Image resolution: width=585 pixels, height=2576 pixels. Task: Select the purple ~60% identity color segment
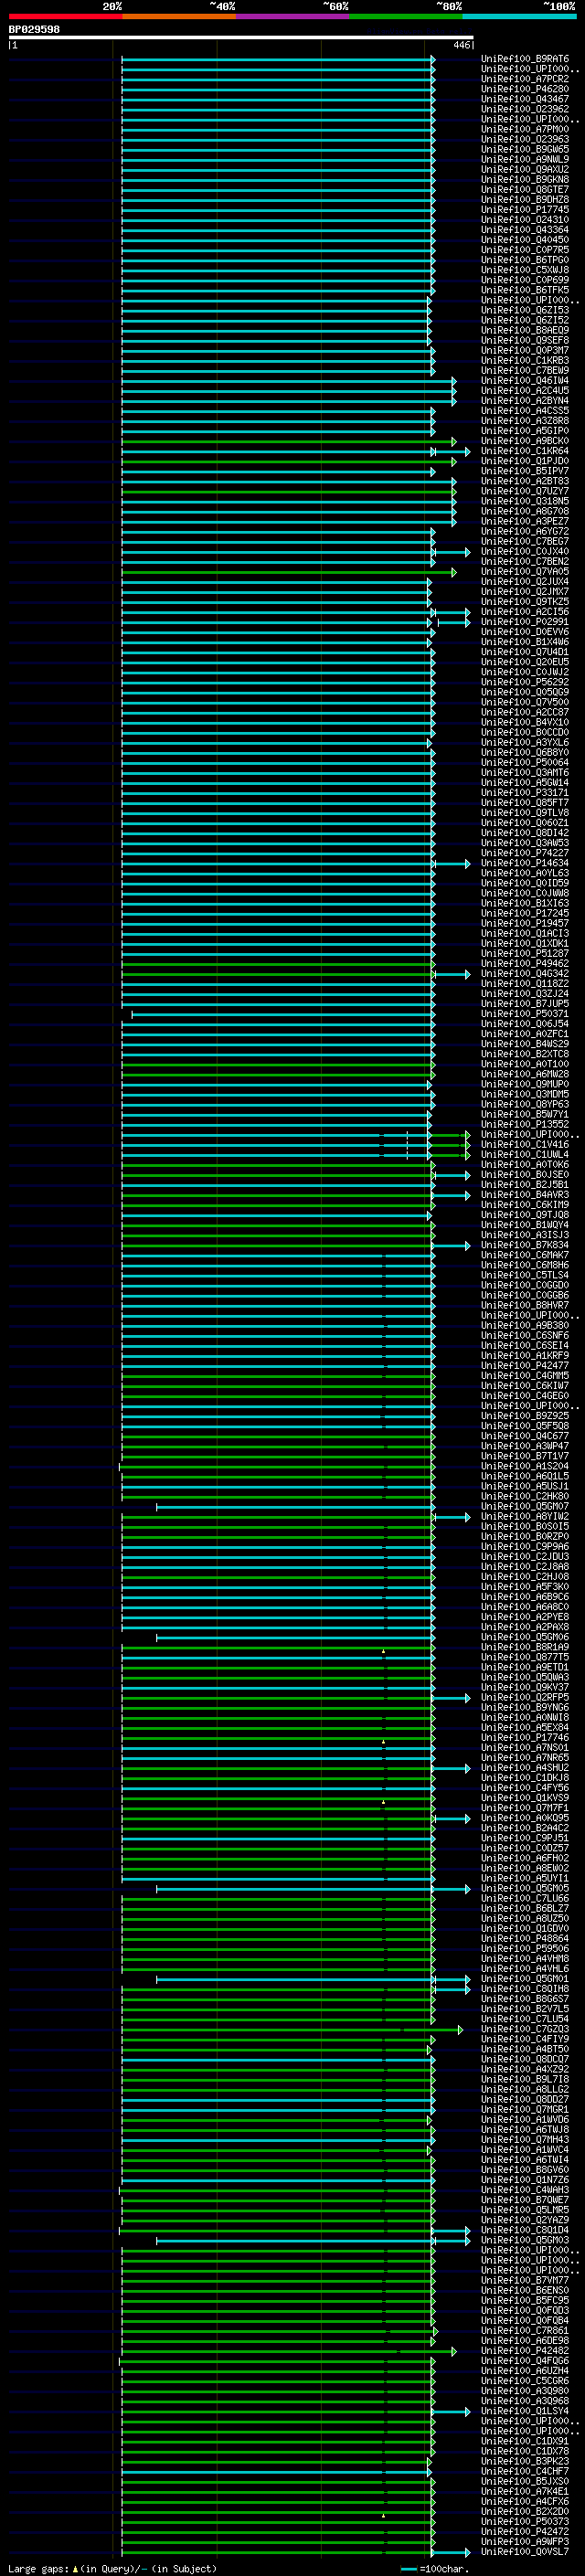(292, 17)
